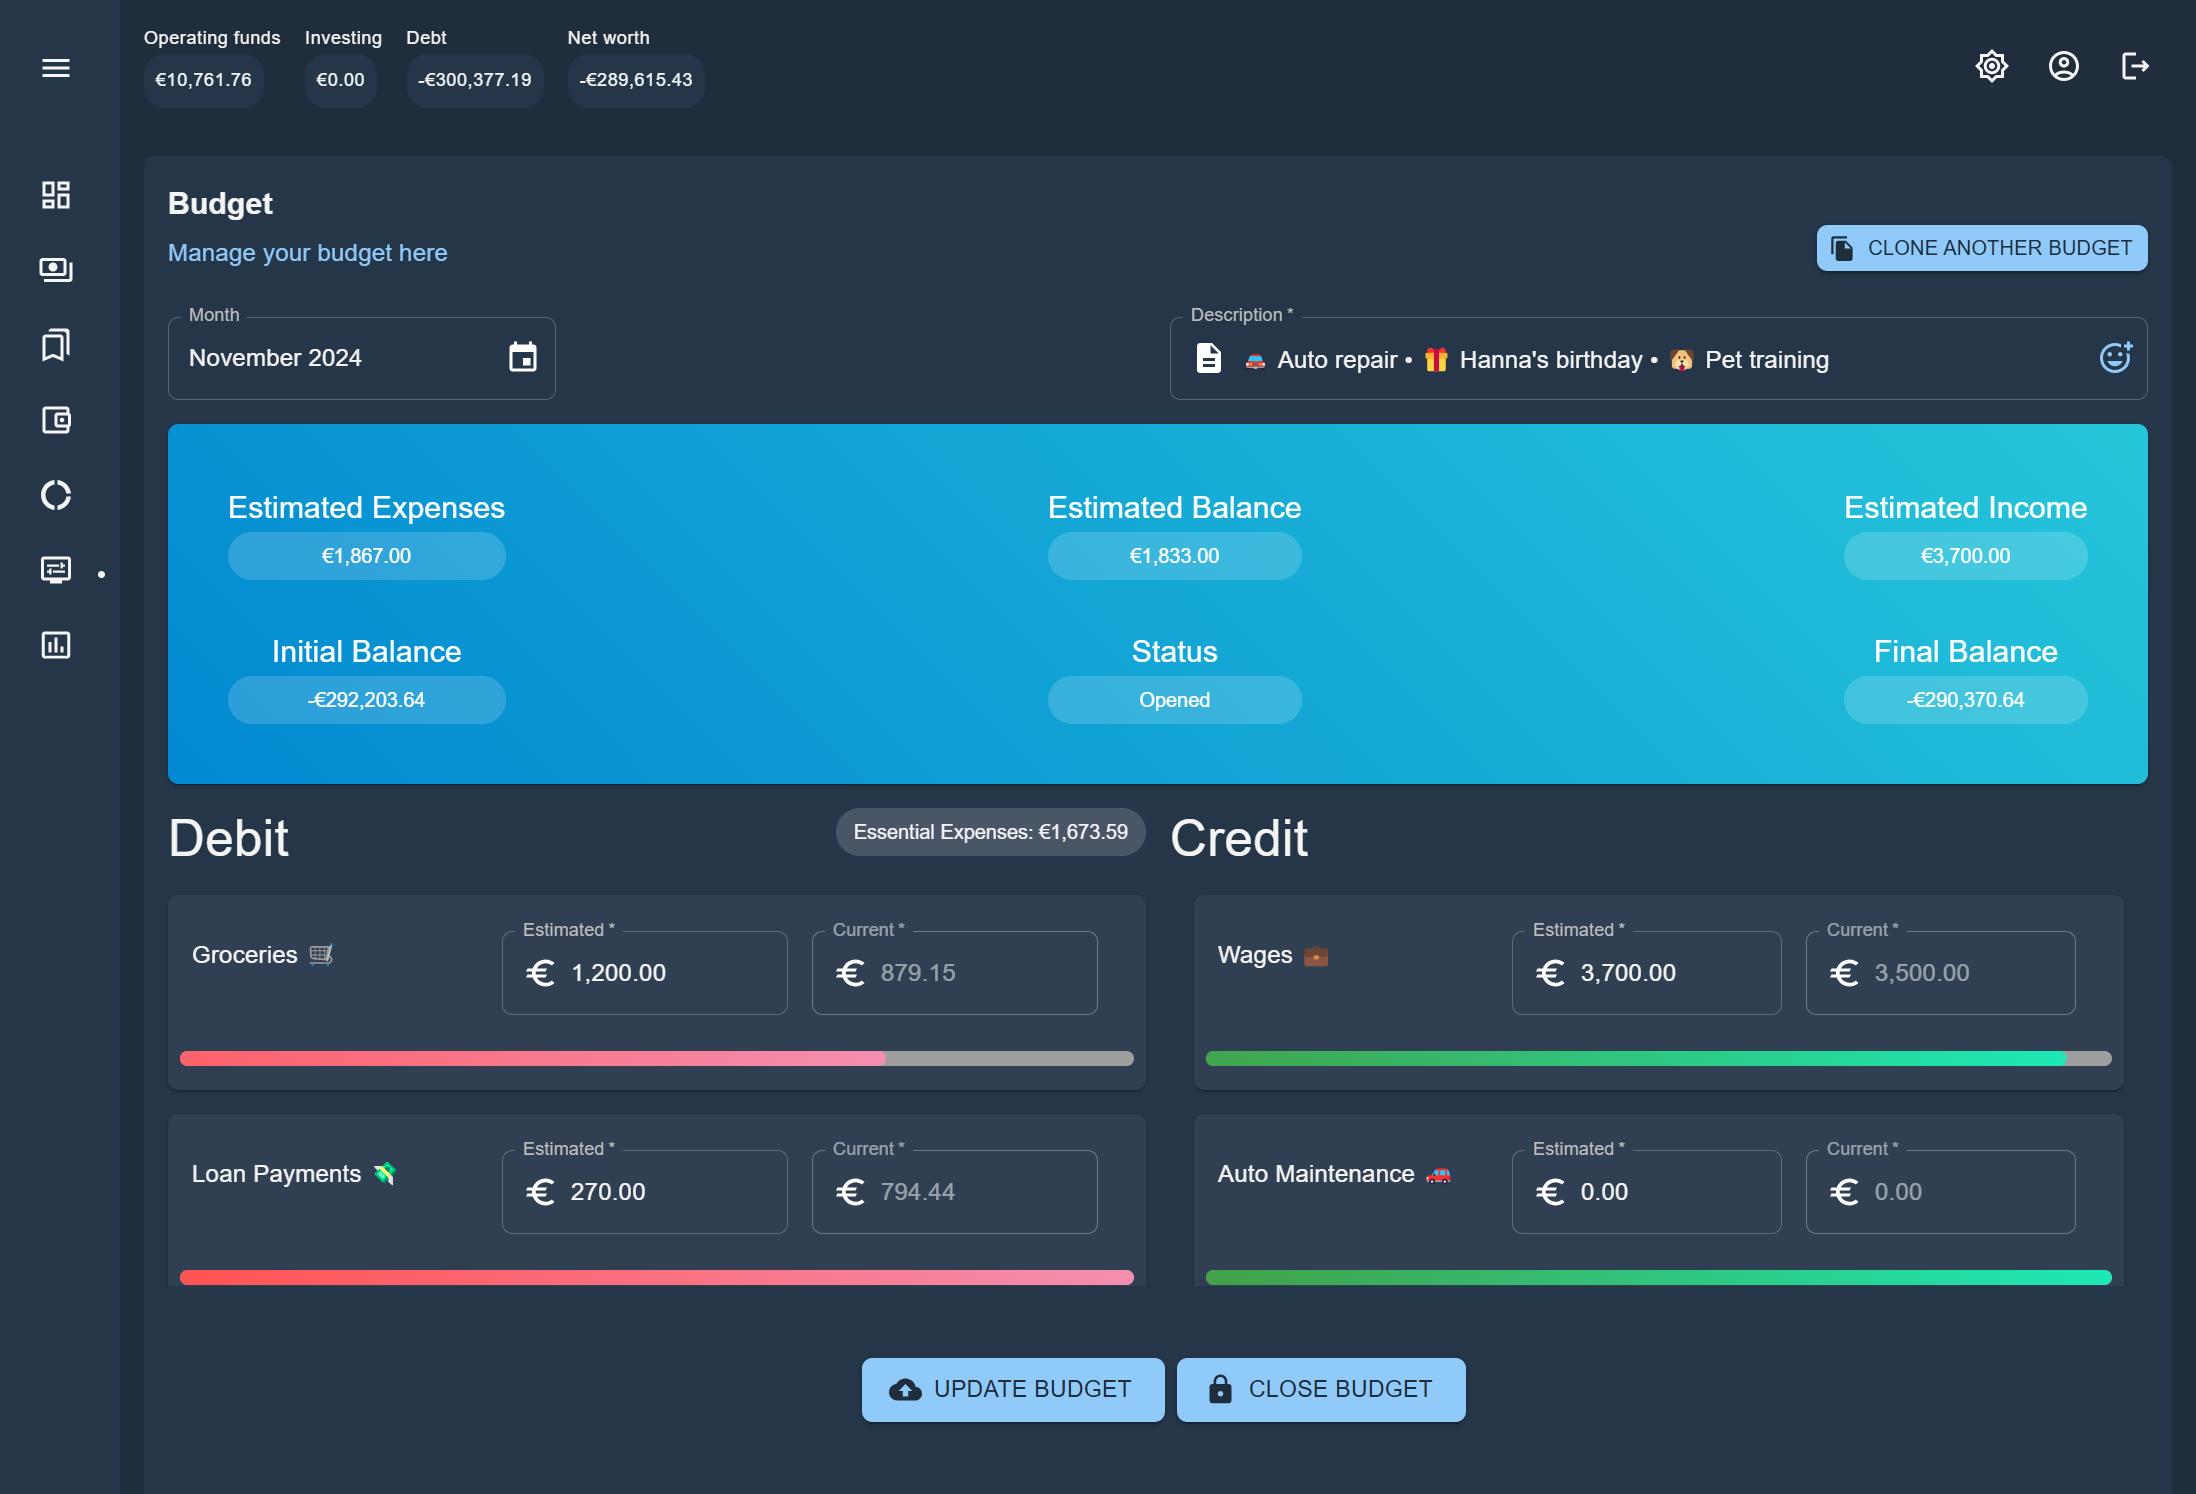
Task: Focus the Wages Estimated amount field
Action: pyautogui.click(x=1660, y=973)
